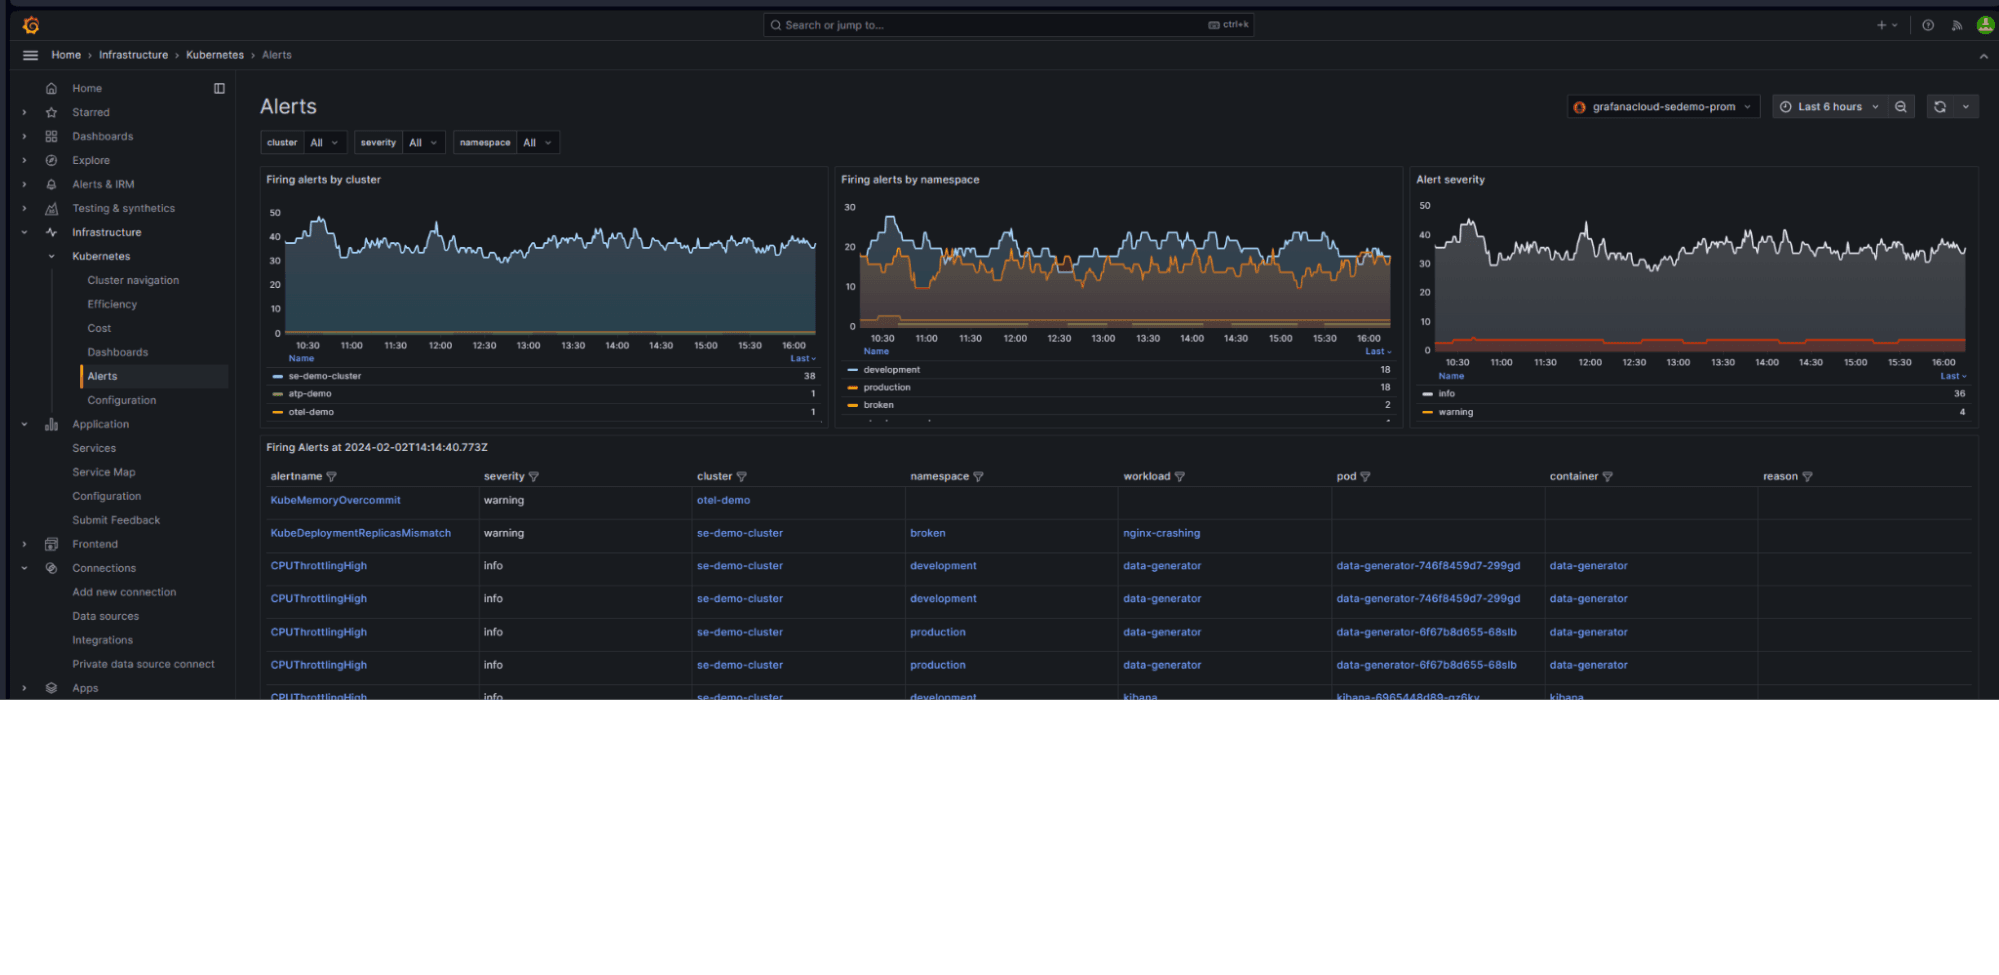Open the Data sources menu item
This screenshot has width=1999, height=975.
105,616
